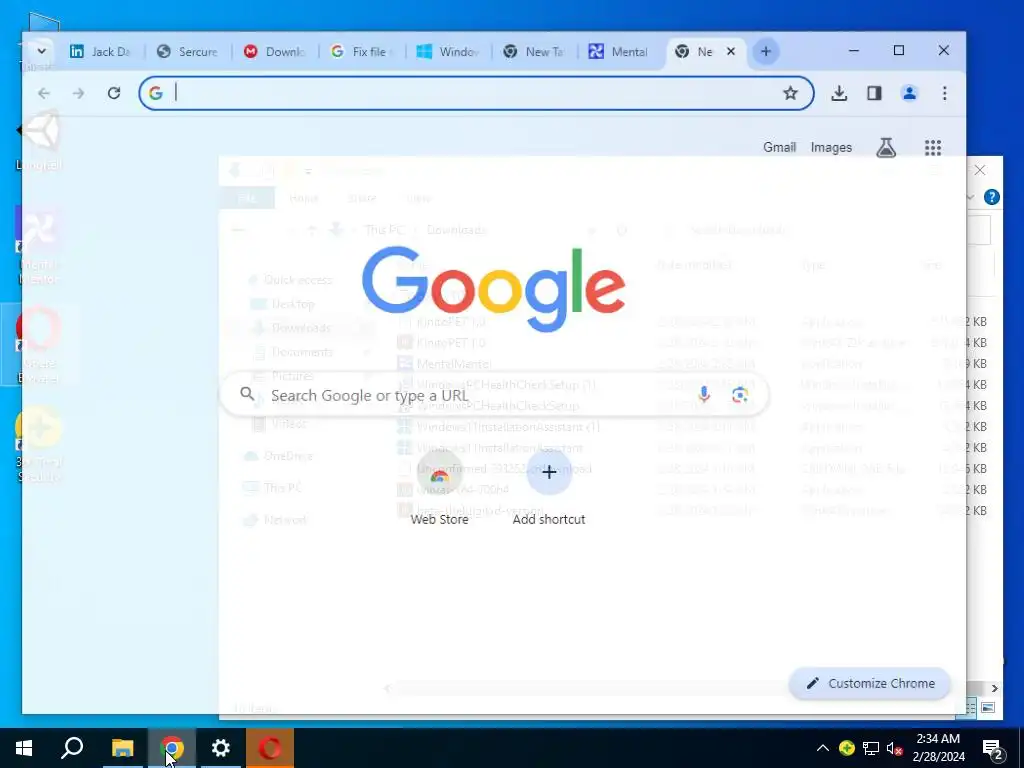Switch to Opera from the taskbar
Image resolution: width=1024 pixels, height=768 pixels.
(x=270, y=748)
